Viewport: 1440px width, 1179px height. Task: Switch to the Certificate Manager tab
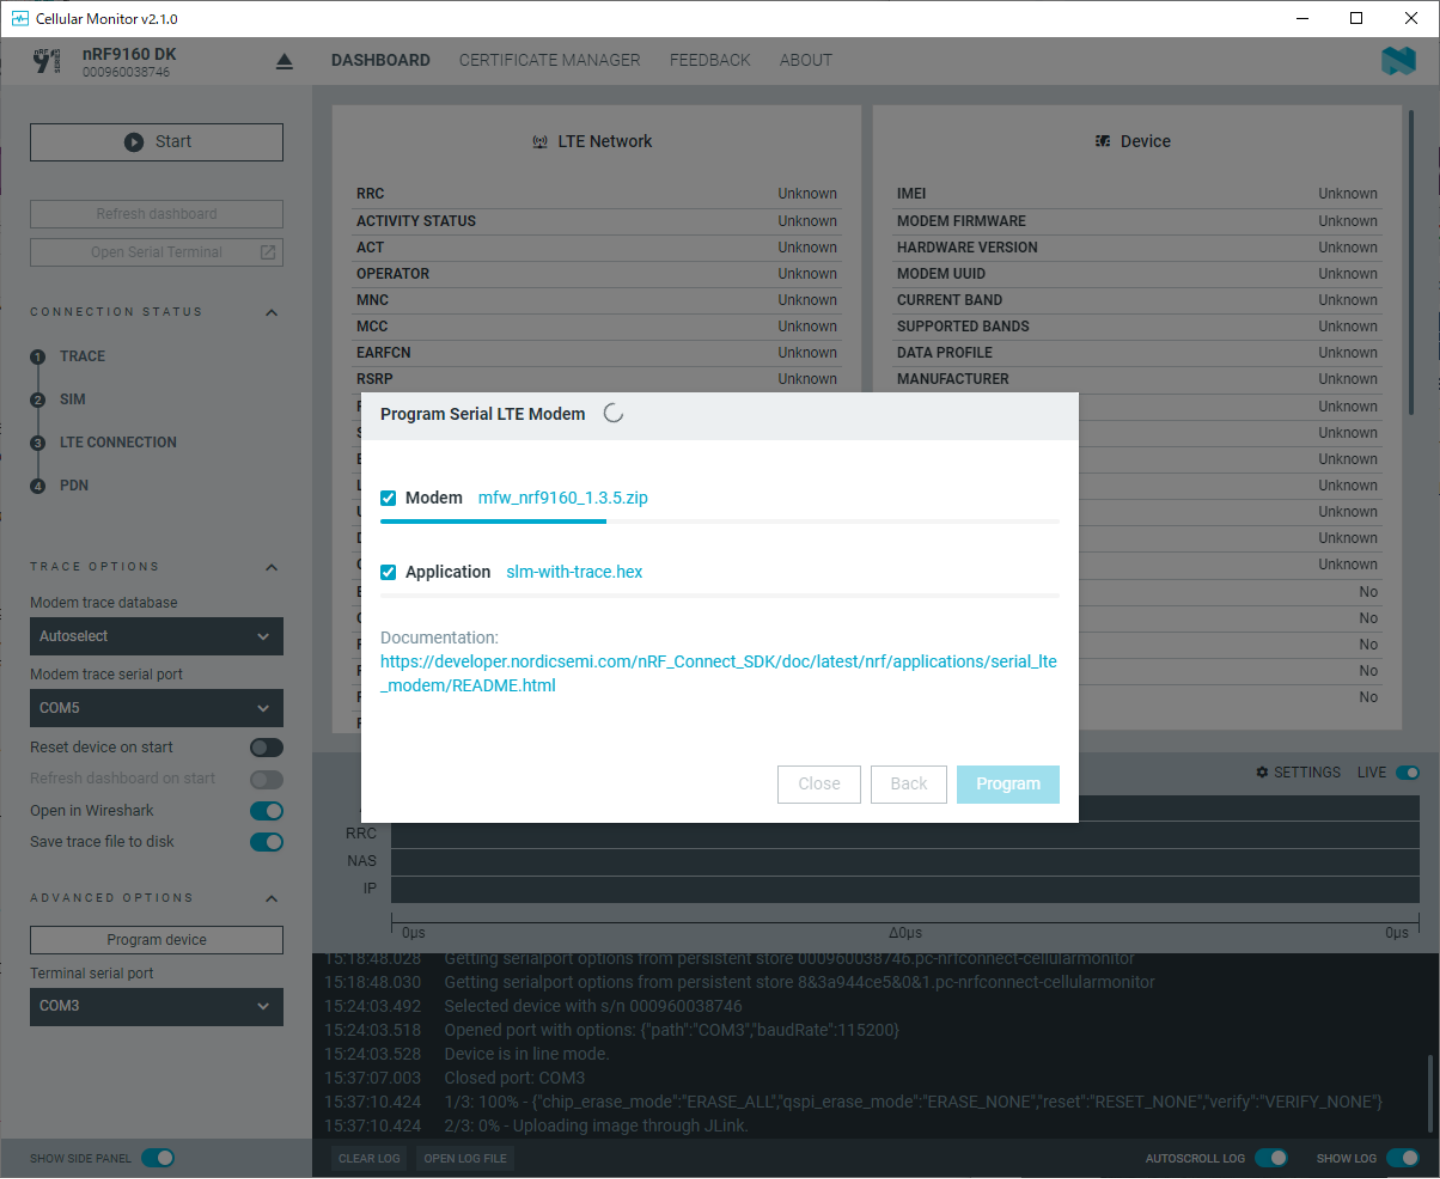(x=549, y=60)
